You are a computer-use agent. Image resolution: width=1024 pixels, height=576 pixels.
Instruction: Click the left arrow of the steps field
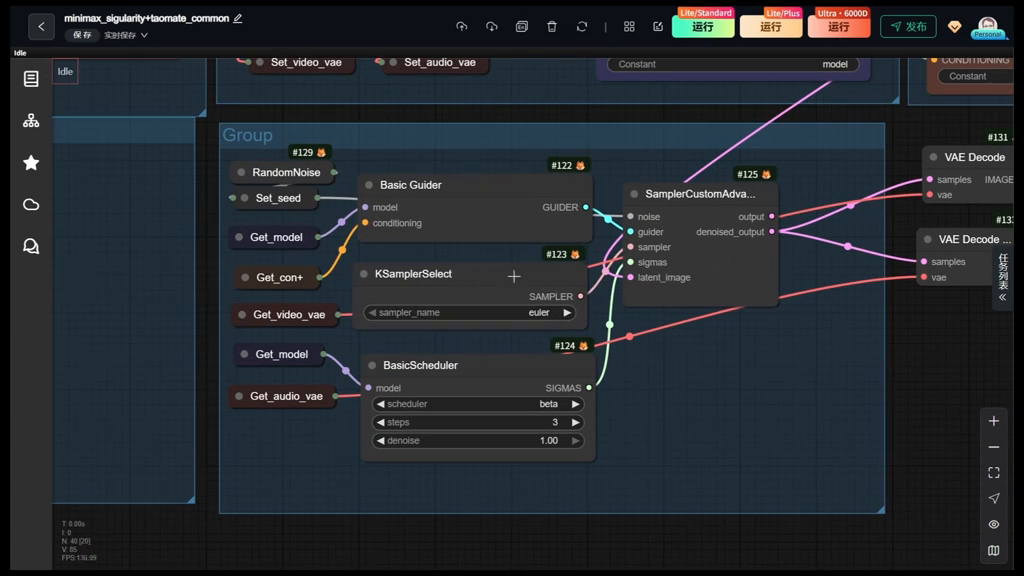click(381, 423)
